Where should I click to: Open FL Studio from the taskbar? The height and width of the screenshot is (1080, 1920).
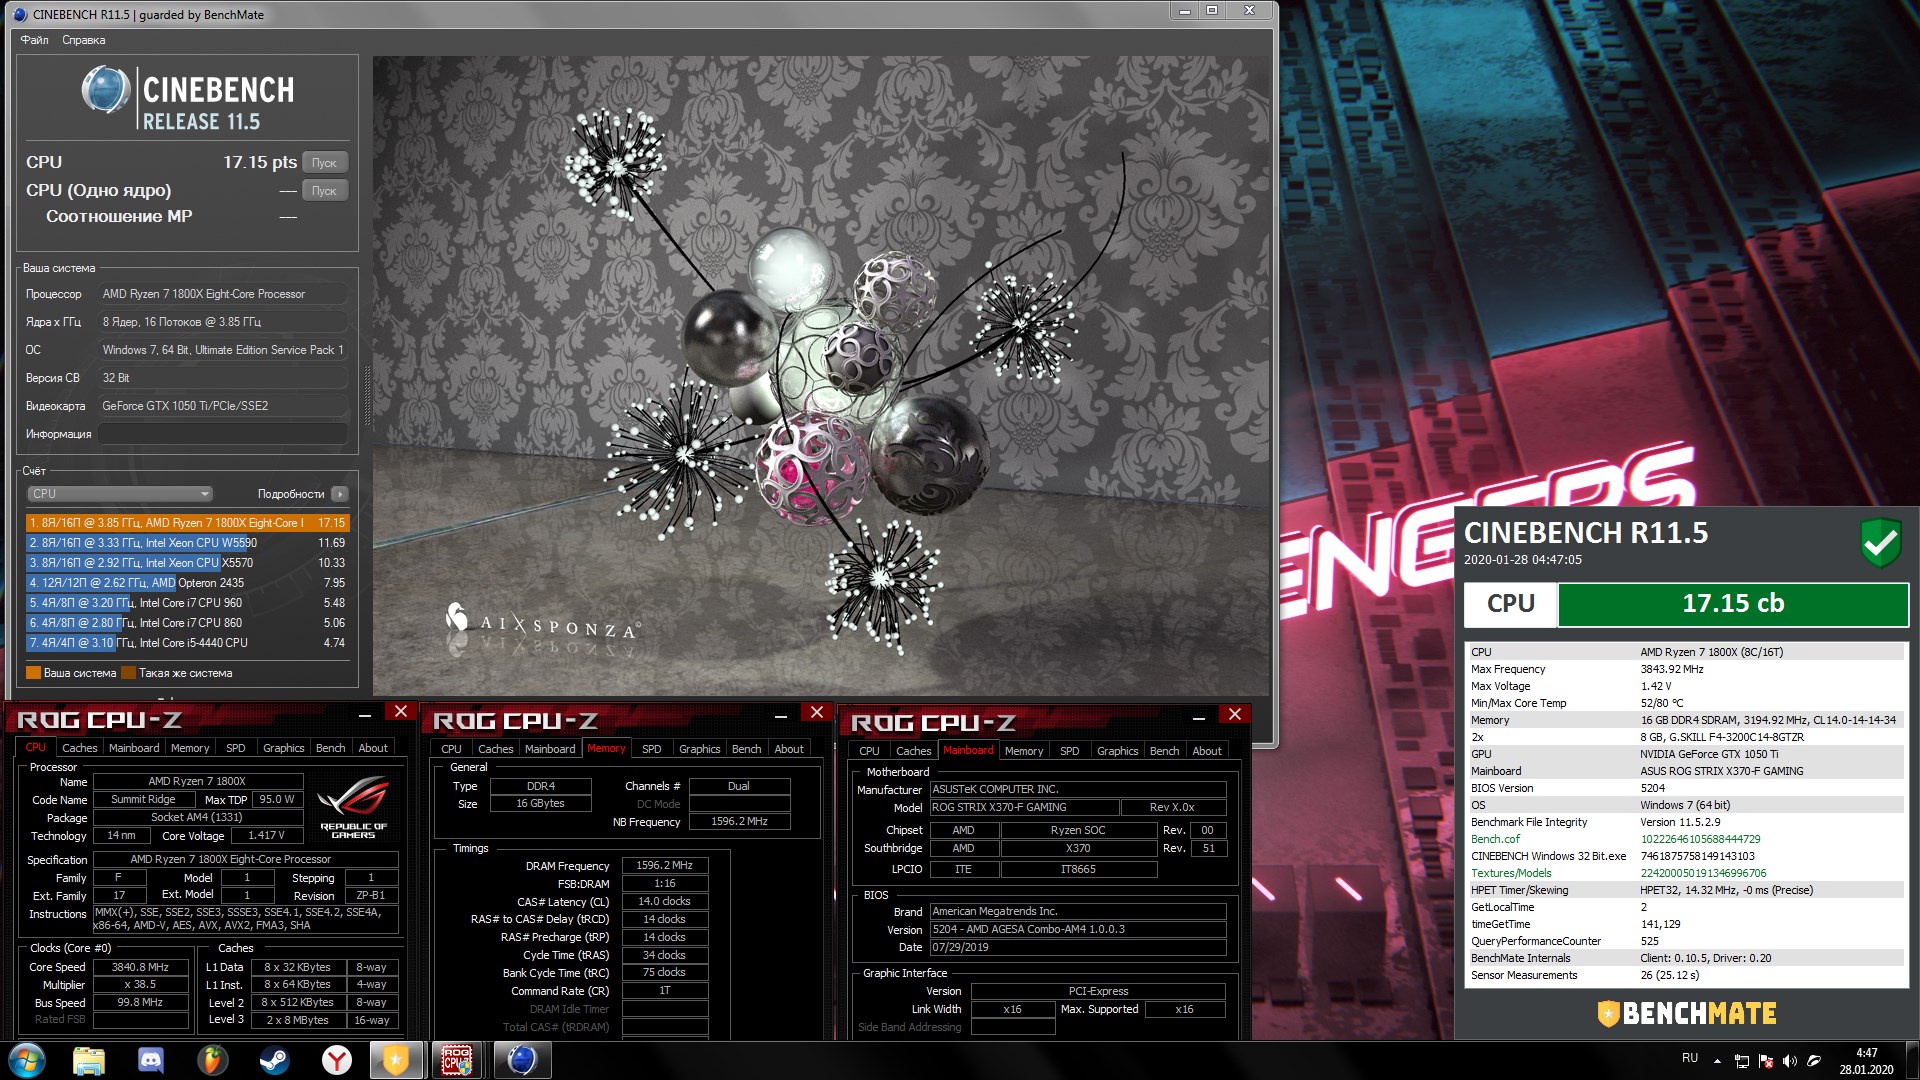tap(212, 1060)
